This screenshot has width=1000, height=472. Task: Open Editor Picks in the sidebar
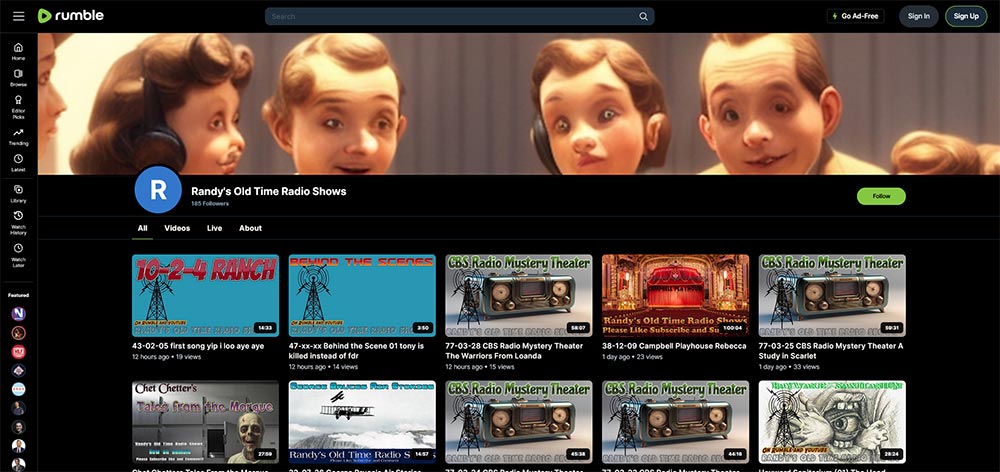18,107
